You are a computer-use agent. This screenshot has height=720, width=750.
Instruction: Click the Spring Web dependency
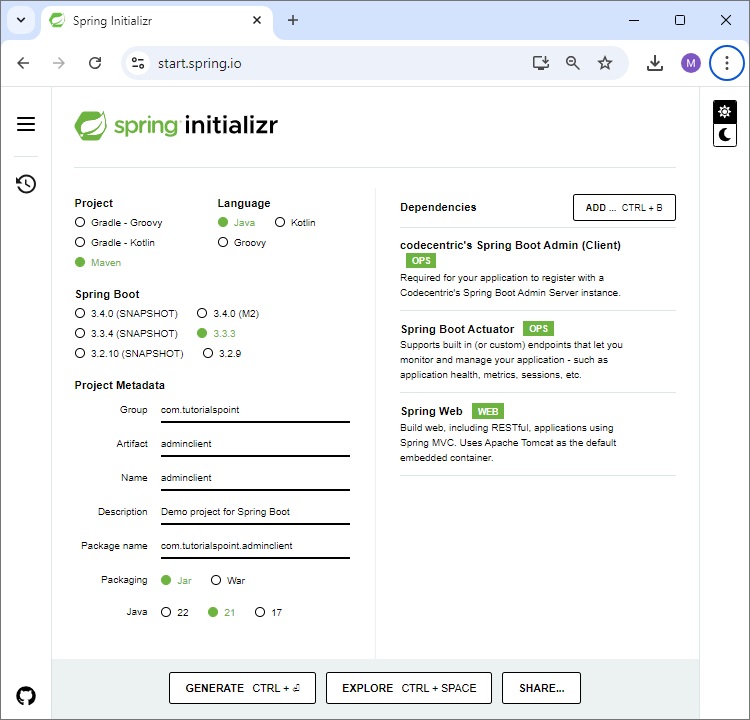point(538,433)
